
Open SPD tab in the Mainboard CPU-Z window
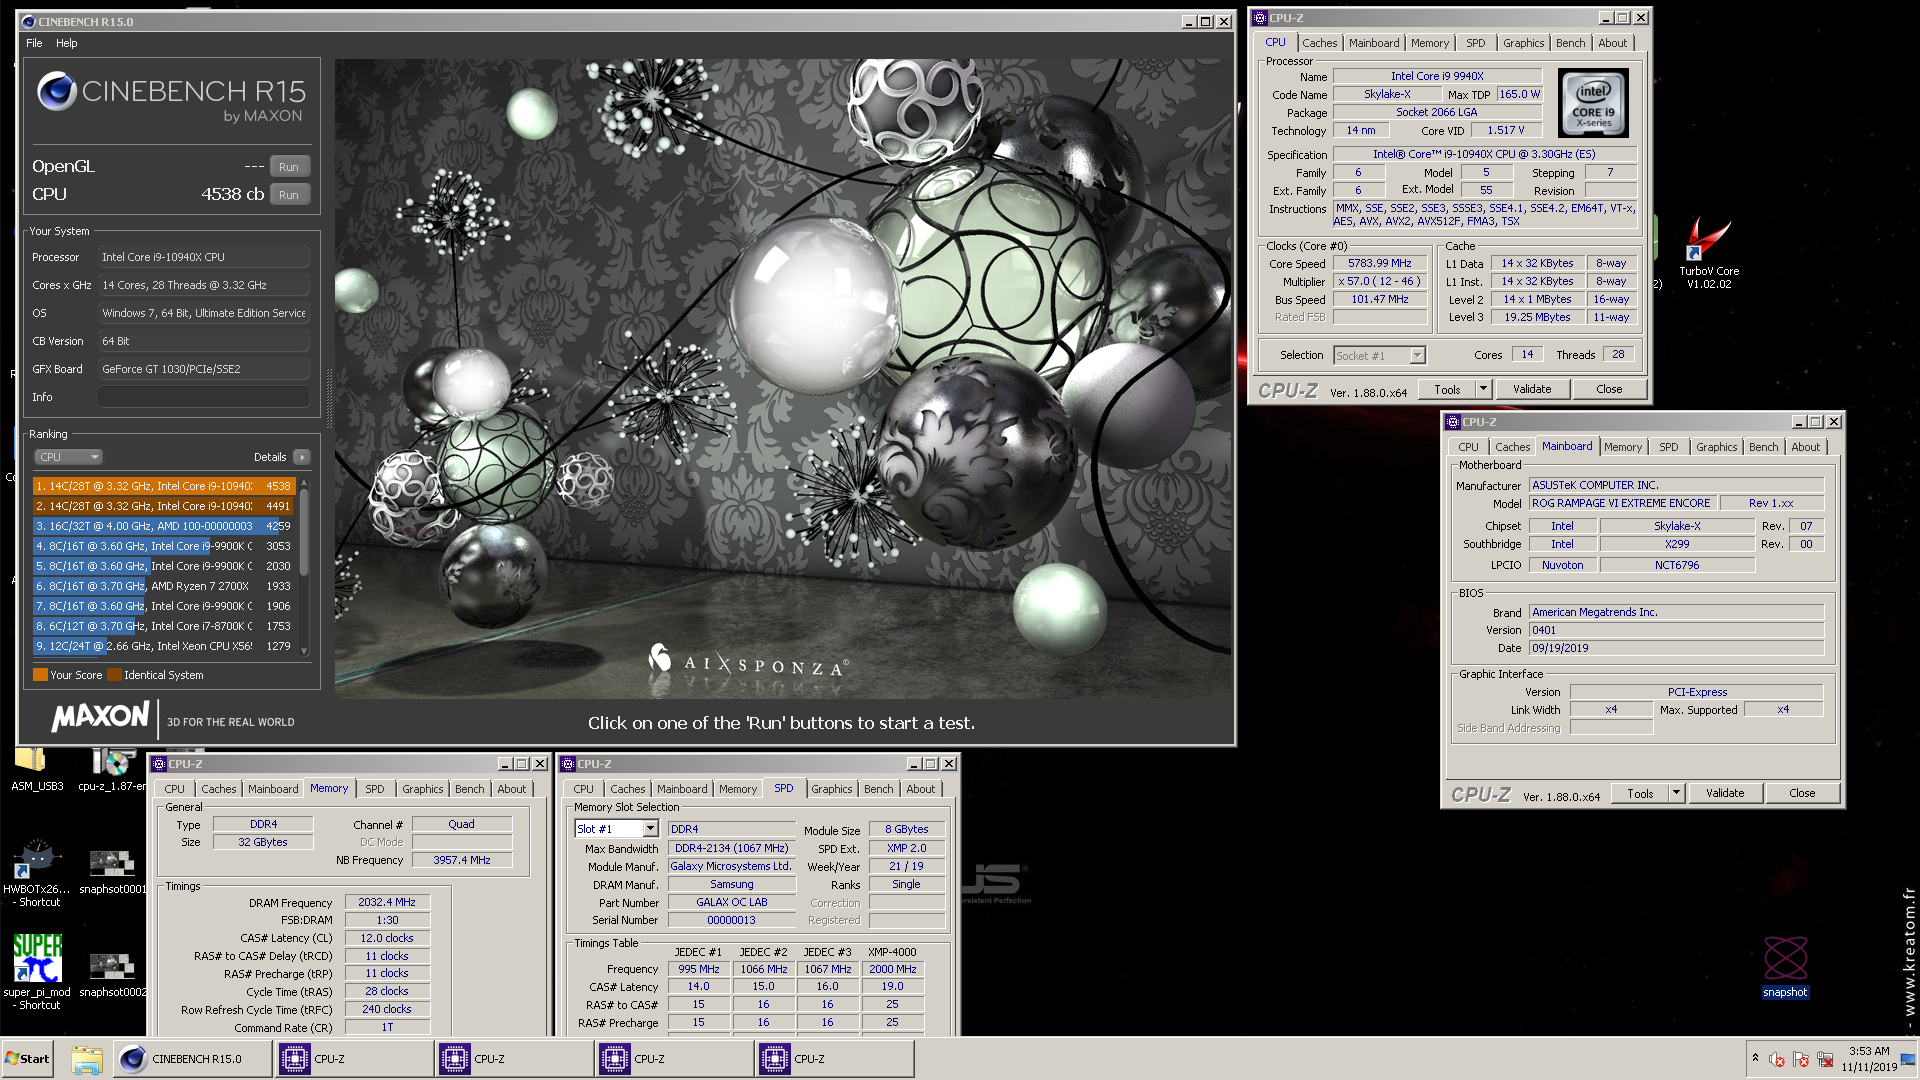[x=1668, y=447]
